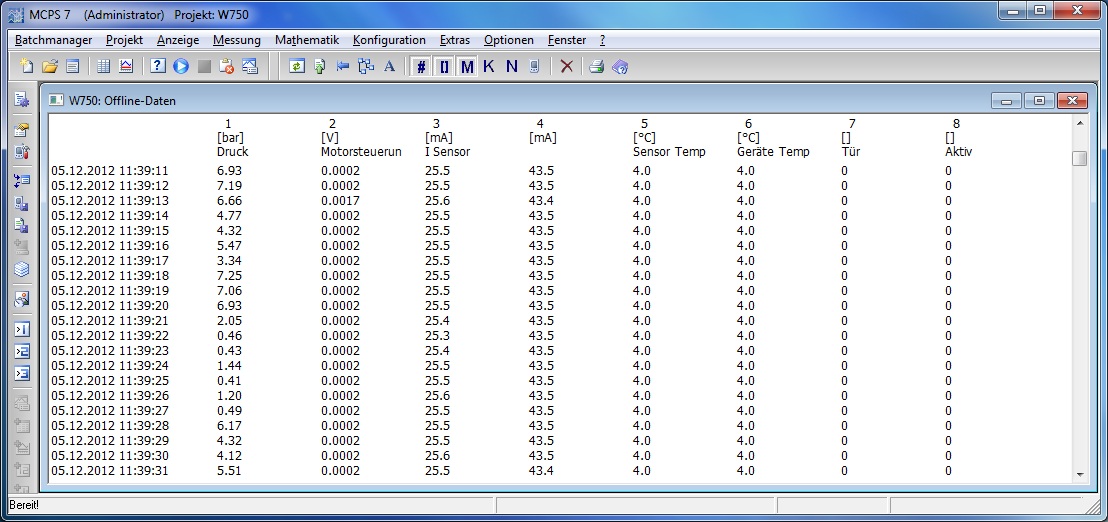Open the Extras dropdown menu
The image size is (1108, 522).
click(x=454, y=40)
